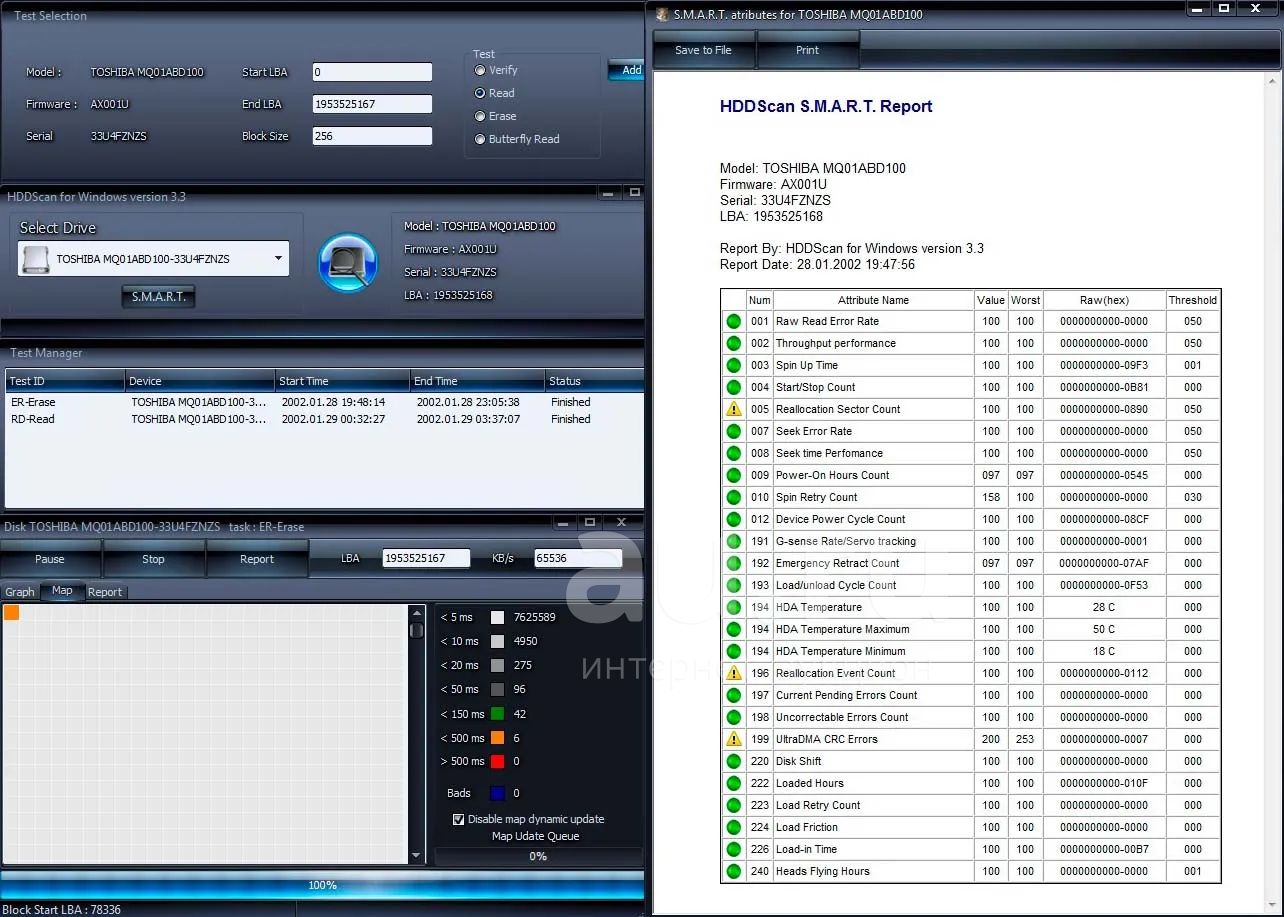The width and height of the screenshot is (1284, 917).
Task: Click the 100% erase progress bar
Action: [322, 885]
